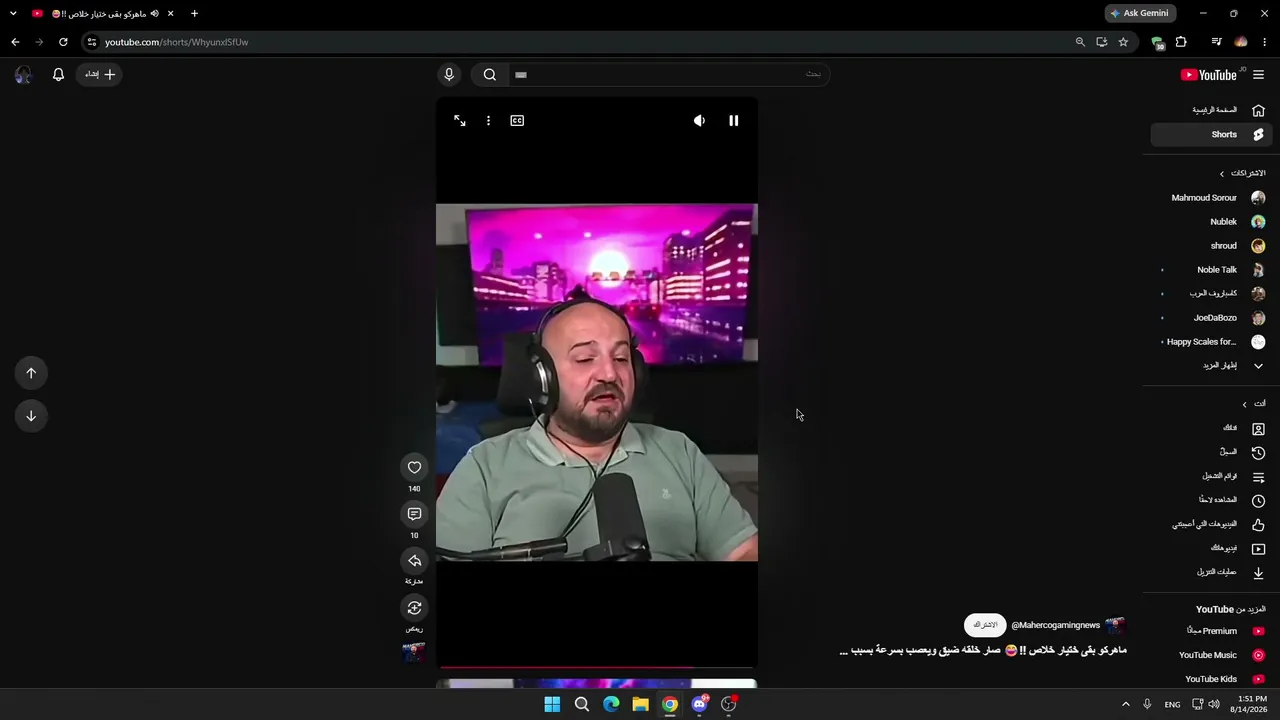This screenshot has height=720, width=1280.
Task: Go to the next Short with down arrow
Action: (31, 416)
